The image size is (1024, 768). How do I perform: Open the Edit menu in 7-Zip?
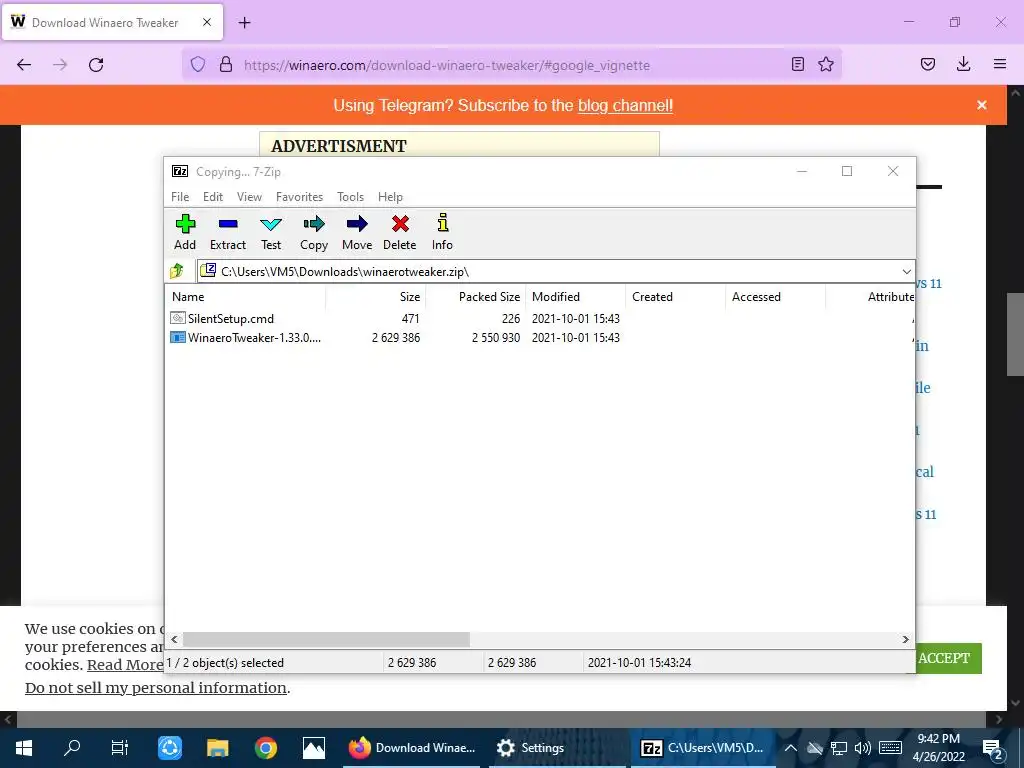pos(213,197)
